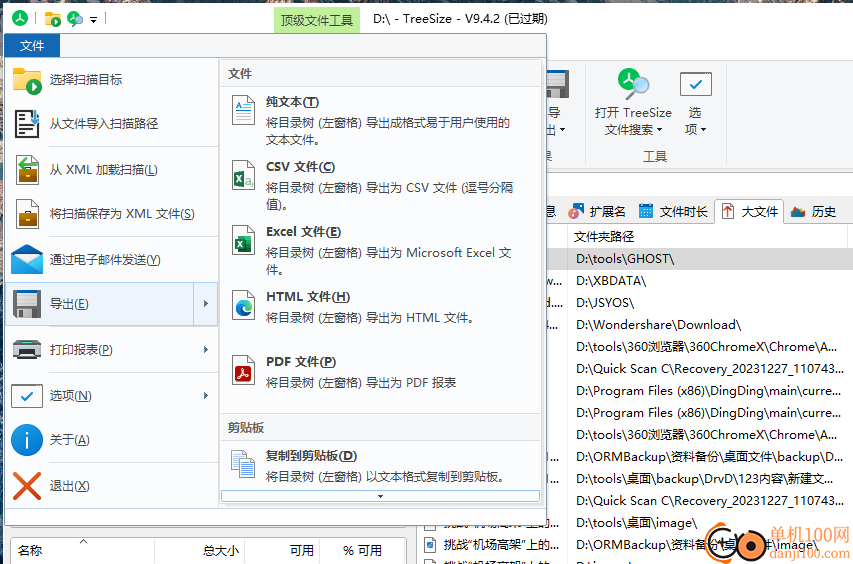Open the 打开 TreeSize 文件搜索 dropdown
This screenshot has width=853, height=564.
633,121
